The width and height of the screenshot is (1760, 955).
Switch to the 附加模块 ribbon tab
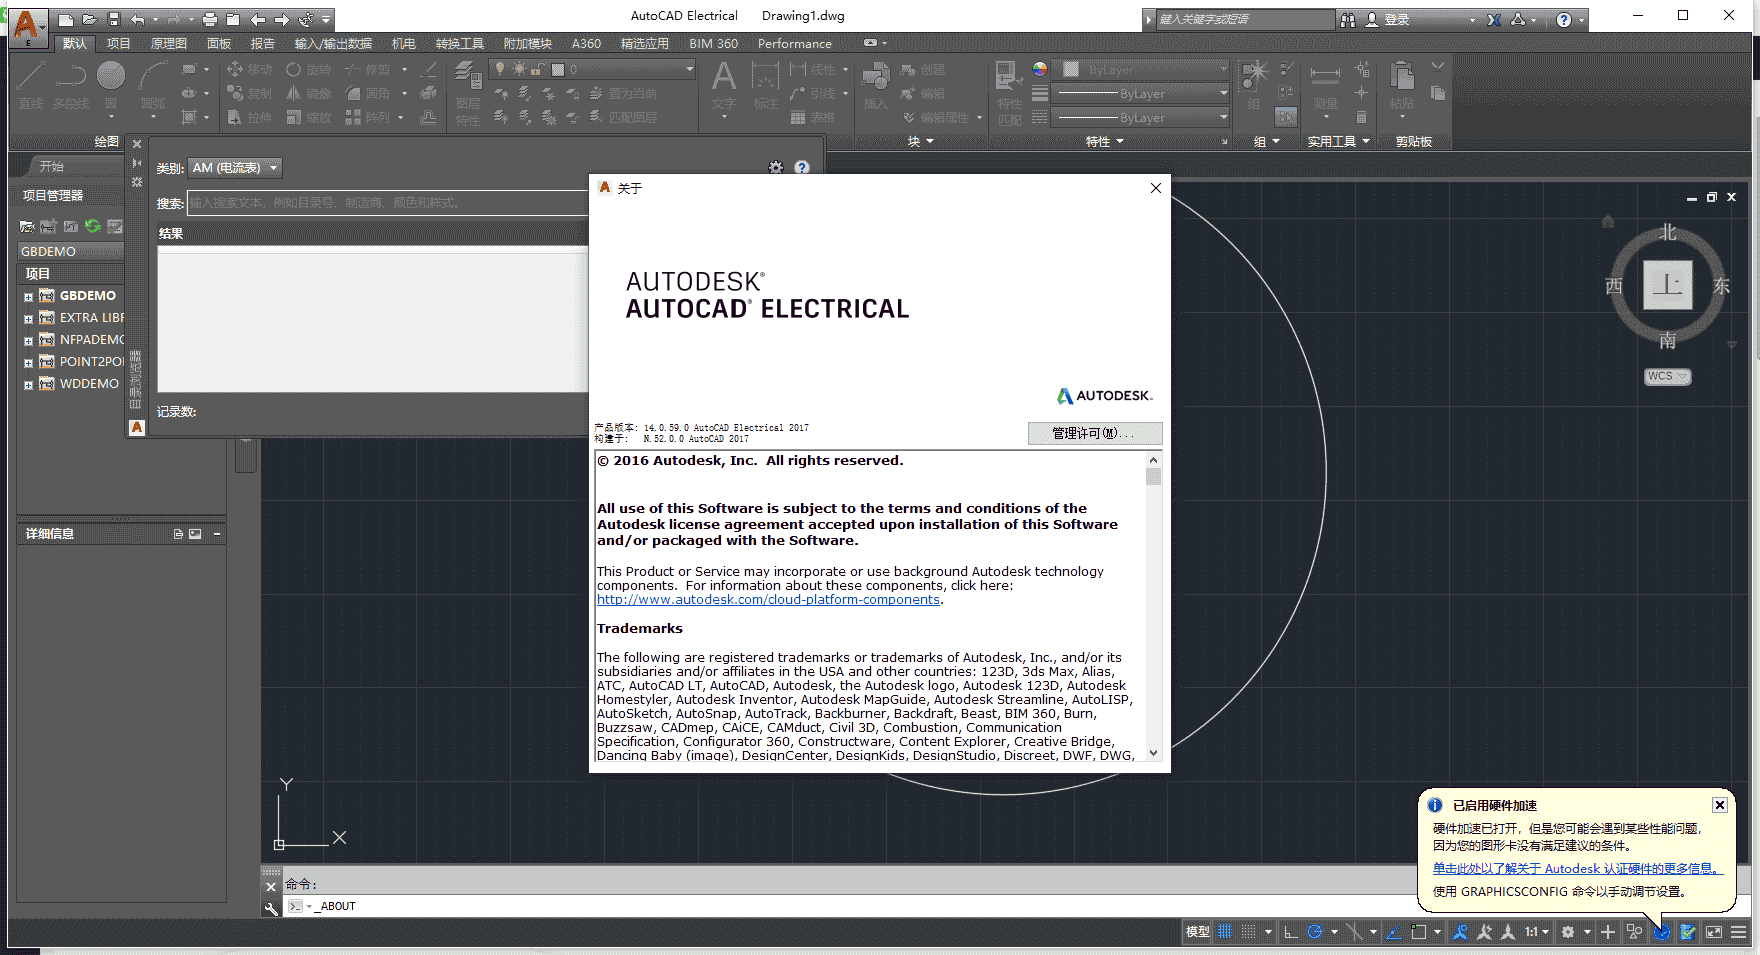pyautogui.click(x=527, y=43)
